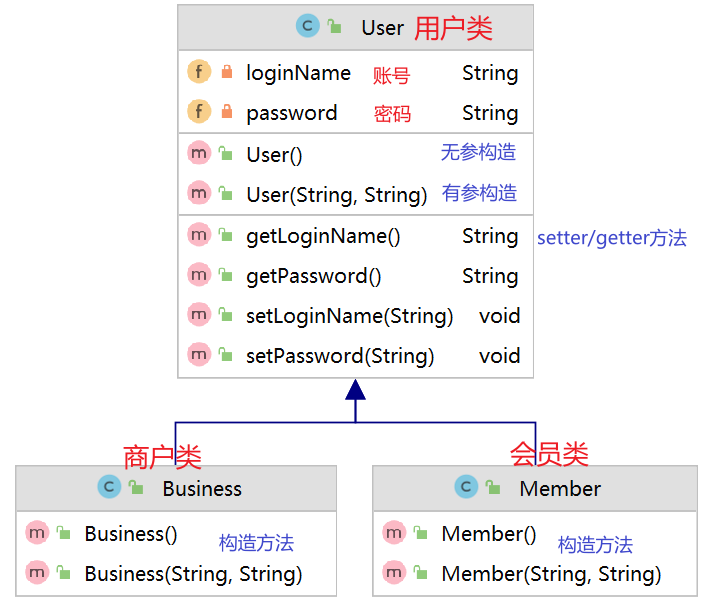Click the inheritance arrowhead below User
The height and width of the screenshot is (599, 714).
click(x=355, y=389)
